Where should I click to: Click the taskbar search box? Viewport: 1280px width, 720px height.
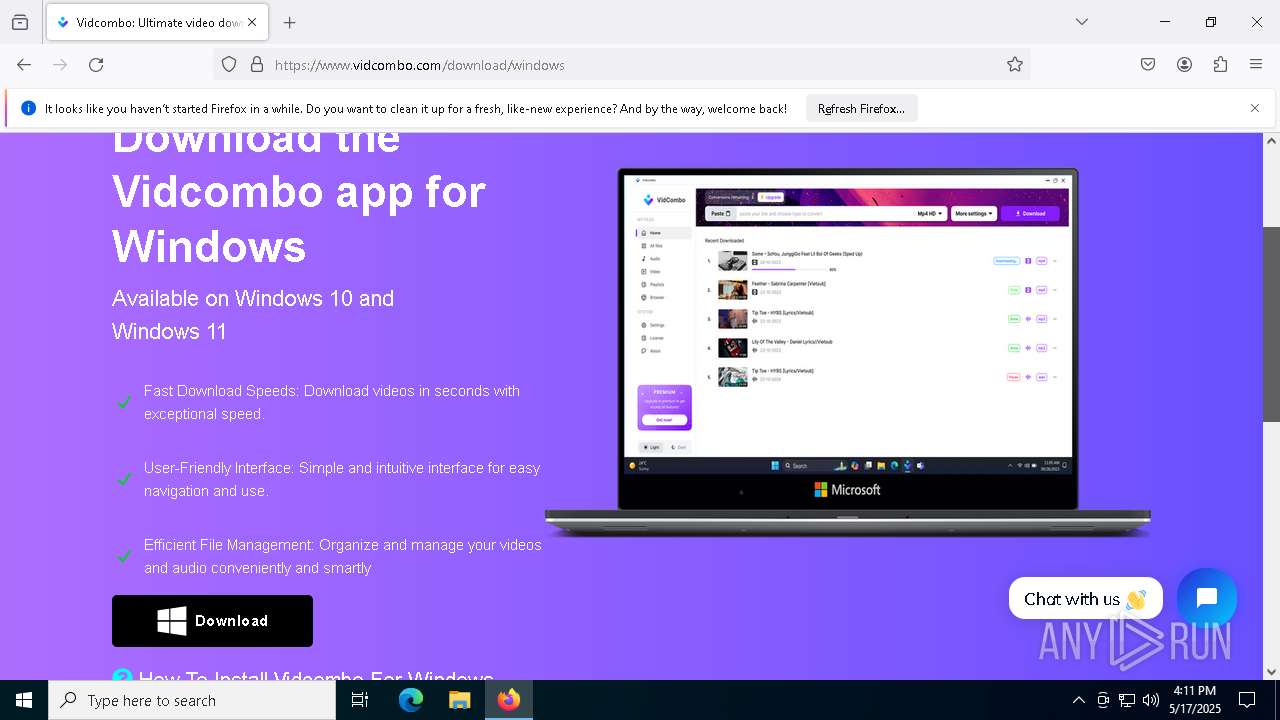192,700
